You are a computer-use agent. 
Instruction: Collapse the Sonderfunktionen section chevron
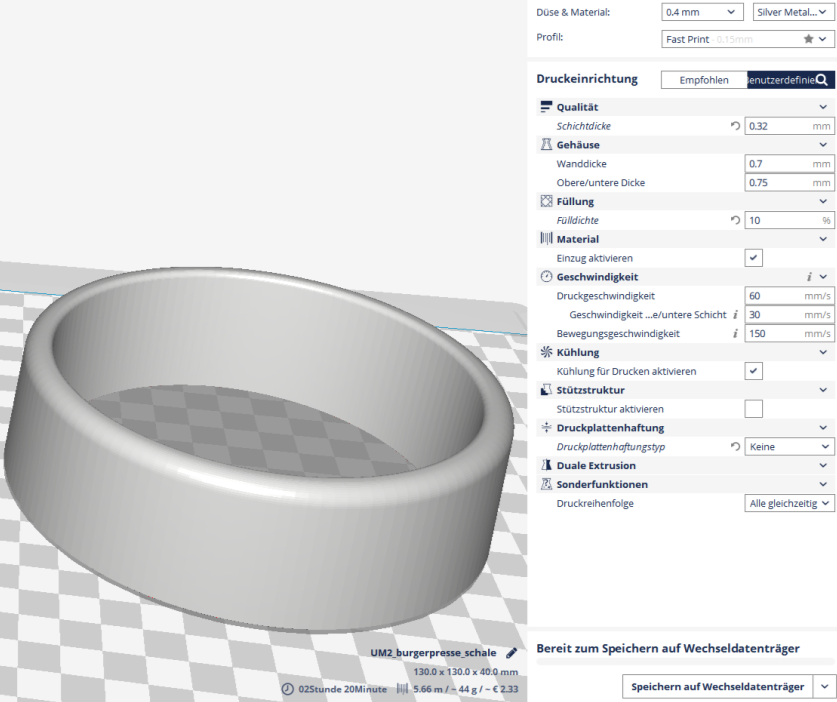pos(823,484)
